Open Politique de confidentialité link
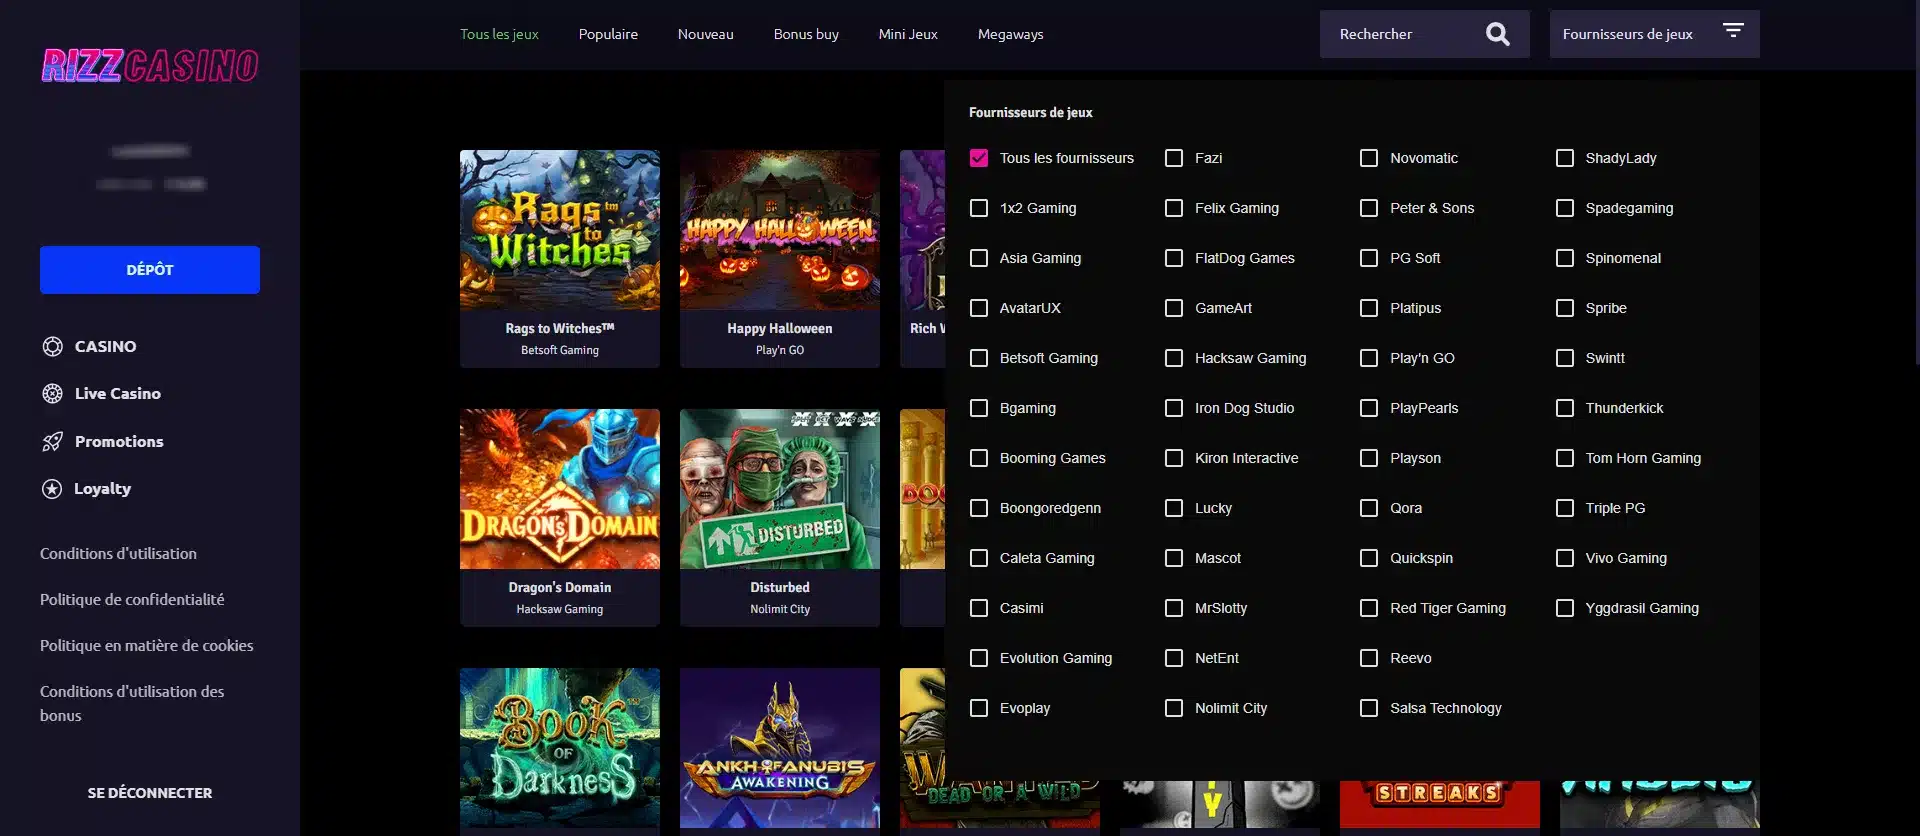Viewport: 1920px width, 836px height. coord(132,599)
